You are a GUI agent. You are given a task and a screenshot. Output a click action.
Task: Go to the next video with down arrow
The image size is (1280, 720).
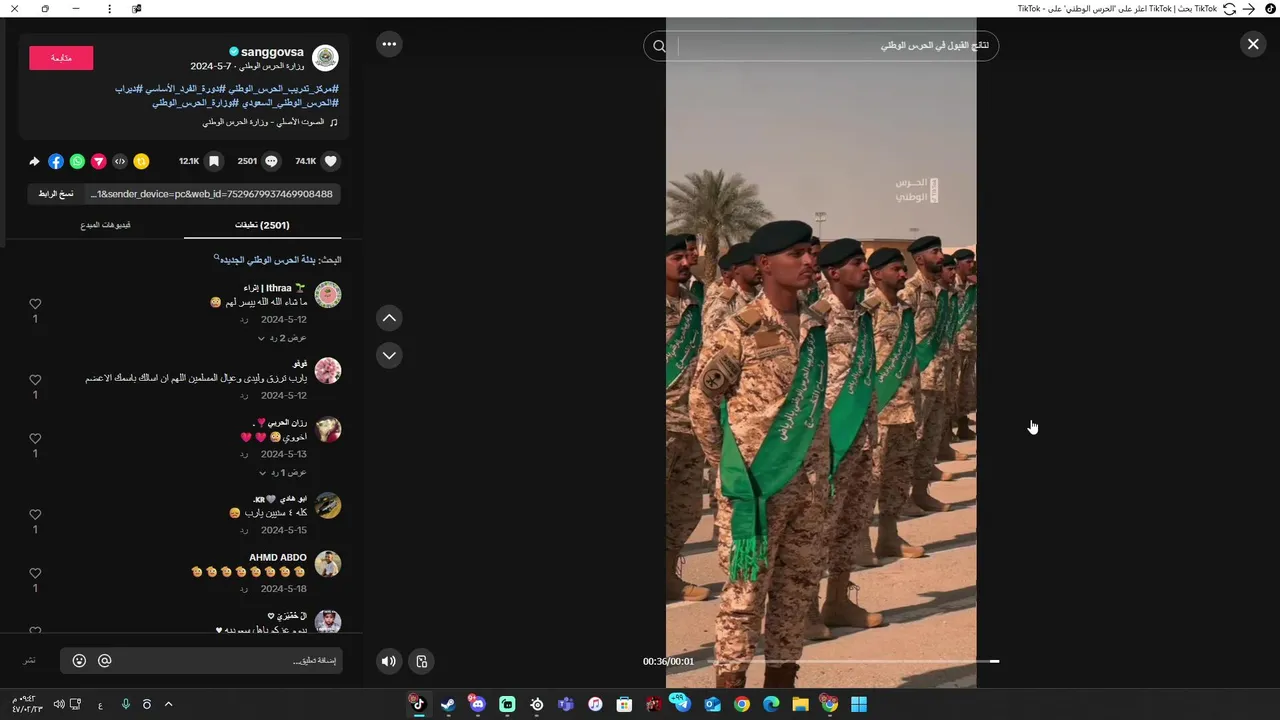[389, 355]
